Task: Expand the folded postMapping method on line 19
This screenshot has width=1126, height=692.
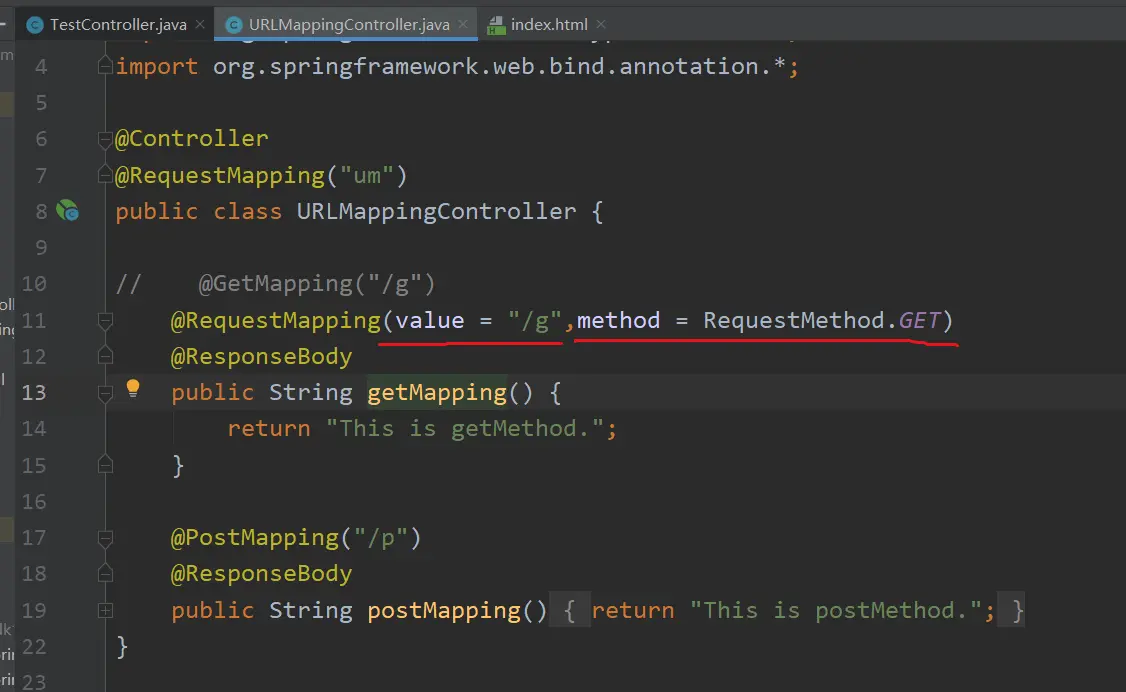Action: pyautogui.click(x=105, y=610)
